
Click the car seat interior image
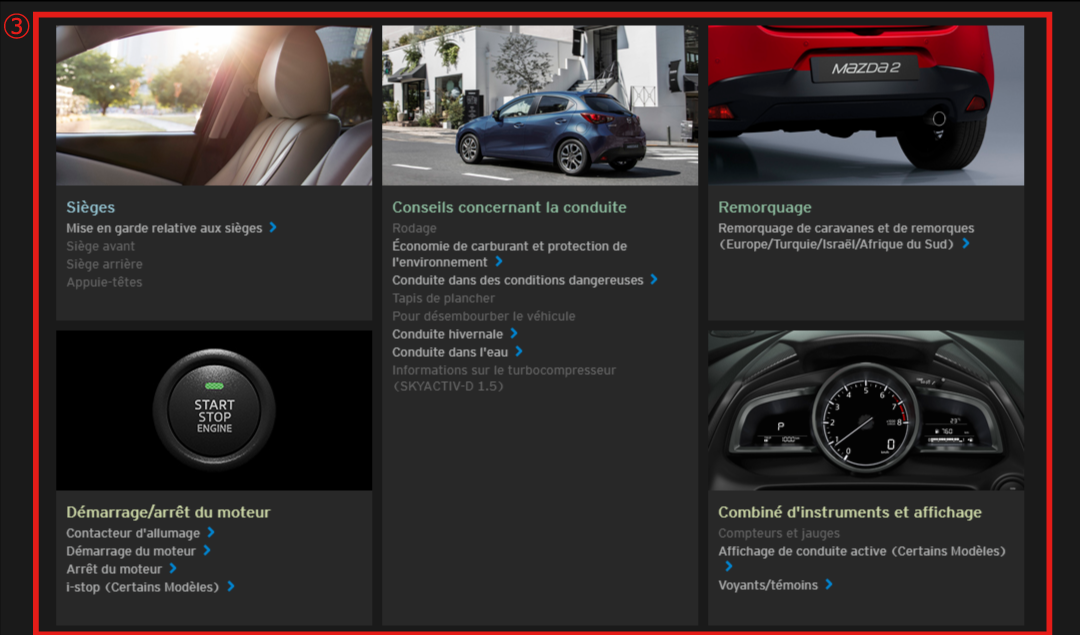(214, 105)
